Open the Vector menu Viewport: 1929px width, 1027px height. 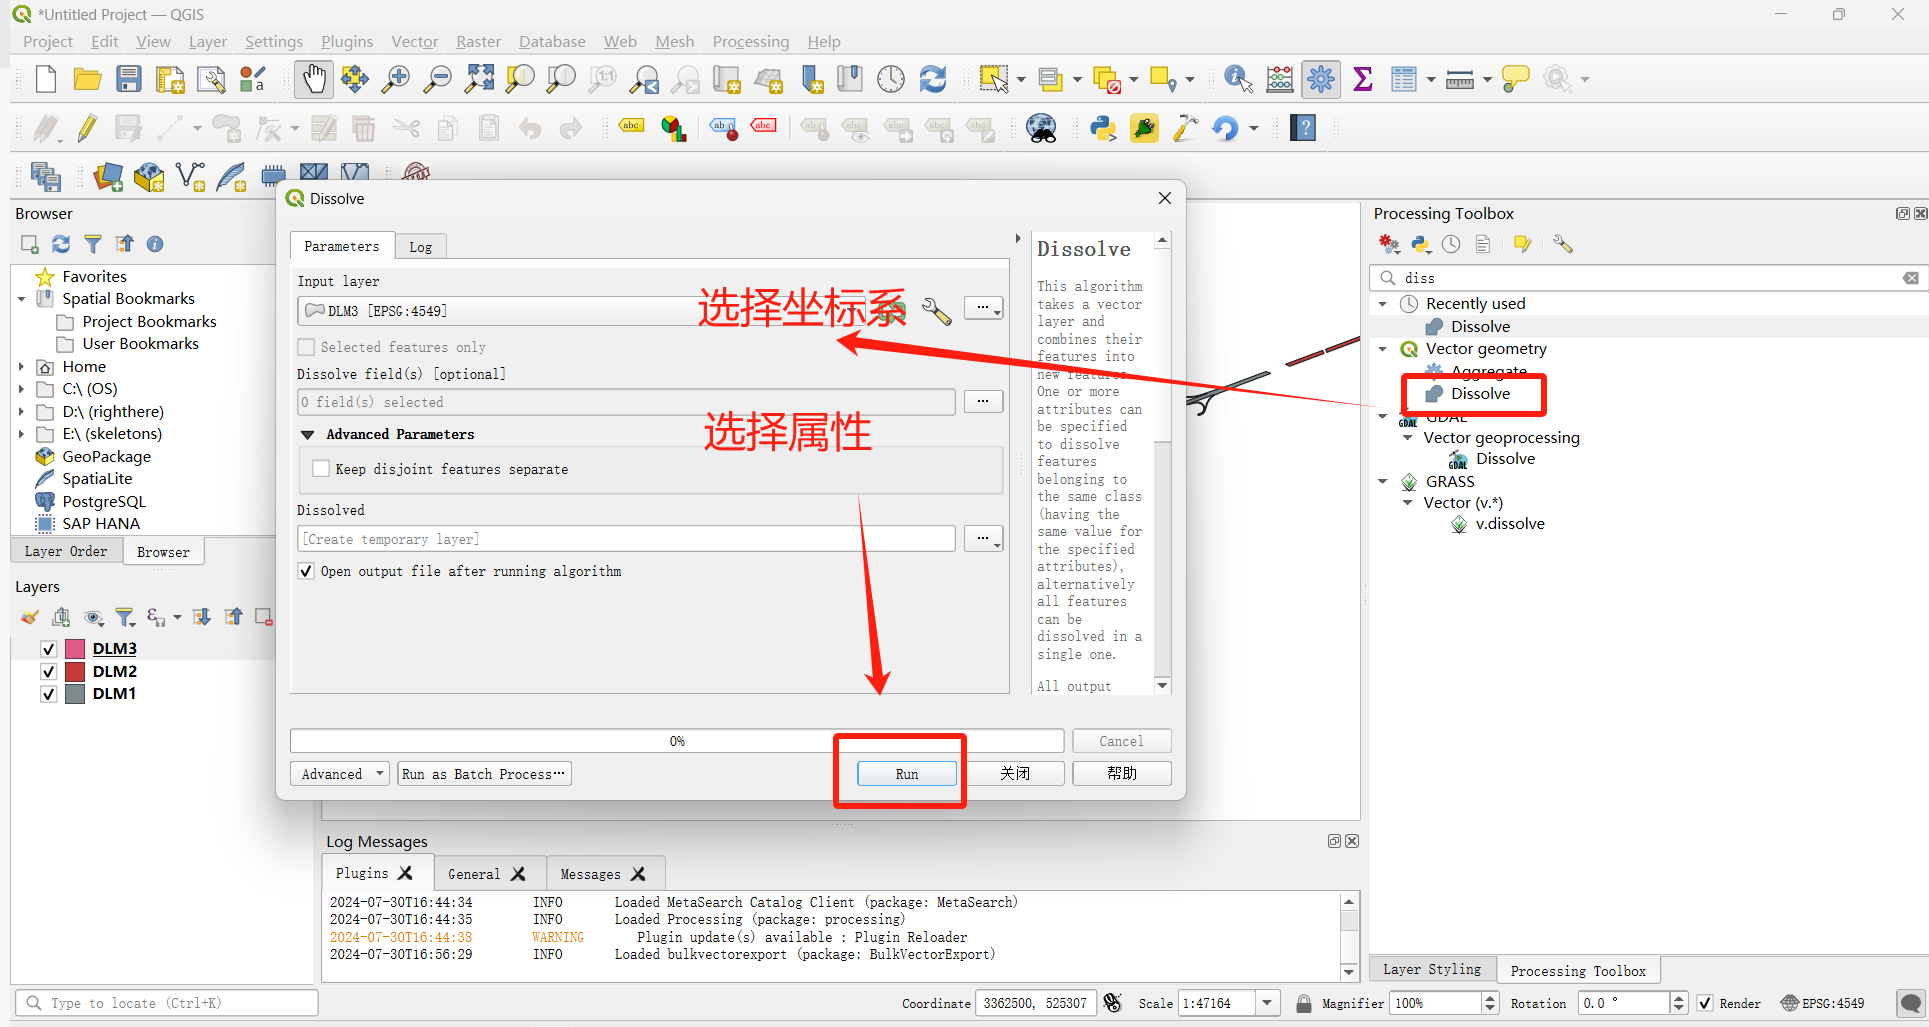[x=414, y=42]
